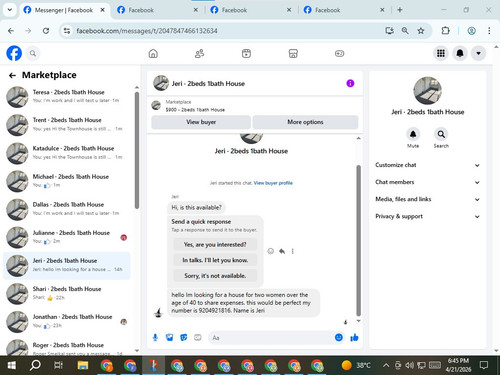Bookmark this page with star icon
Image resolution: width=500 pixels, height=375 pixels.
click(421, 31)
